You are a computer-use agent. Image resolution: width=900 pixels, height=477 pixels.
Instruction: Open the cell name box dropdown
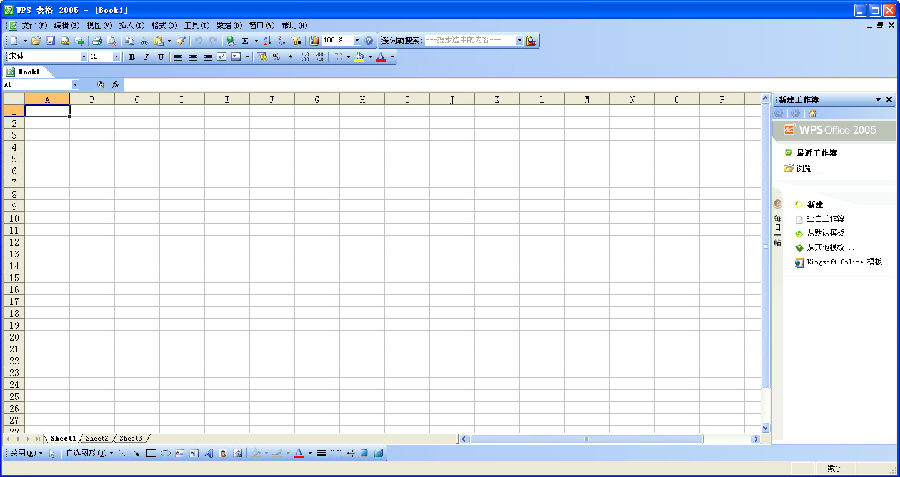point(73,85)
